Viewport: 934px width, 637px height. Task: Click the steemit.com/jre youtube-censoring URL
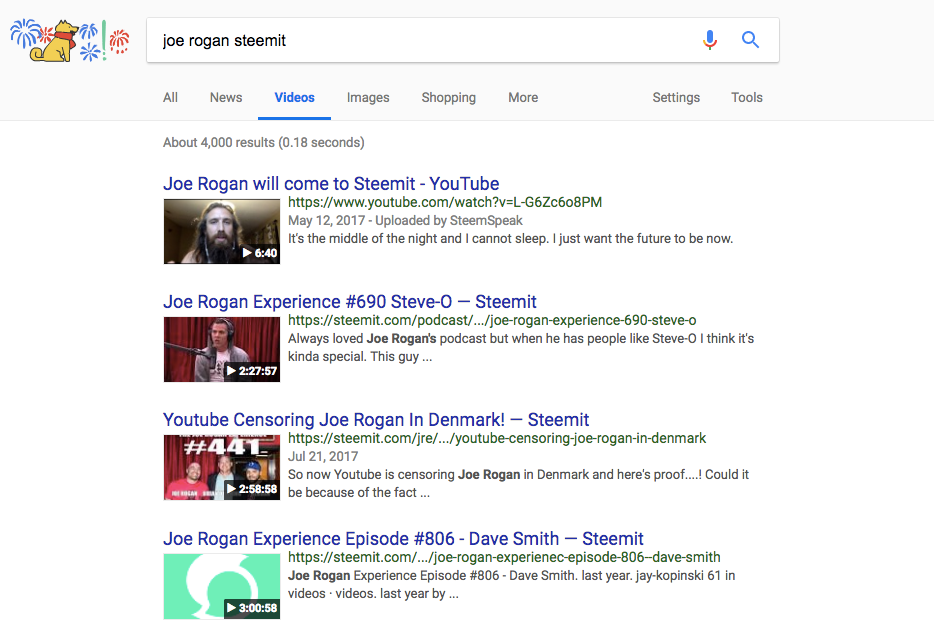coord(497,439)
